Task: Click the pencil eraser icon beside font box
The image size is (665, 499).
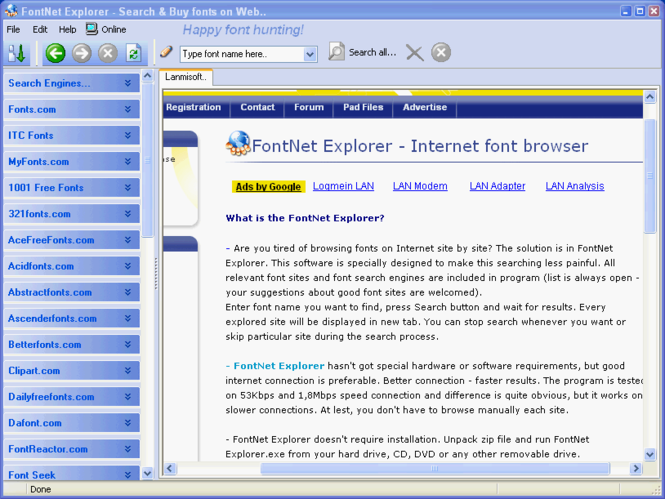Action: coord(166,52)
